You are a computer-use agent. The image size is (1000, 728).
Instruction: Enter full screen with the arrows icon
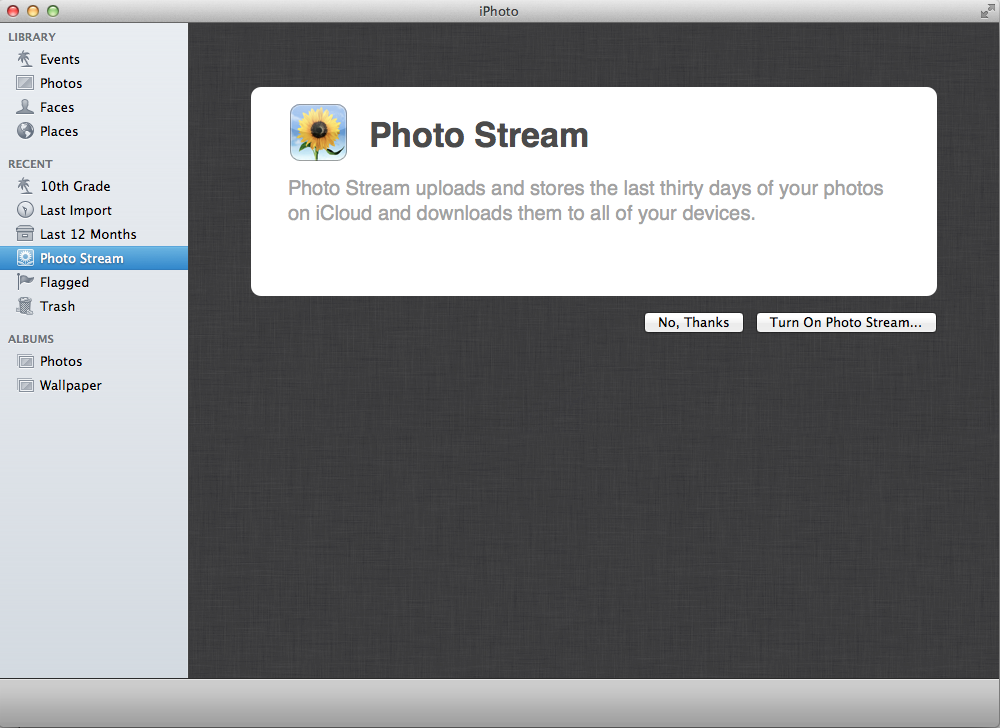(x=987, y=11)
